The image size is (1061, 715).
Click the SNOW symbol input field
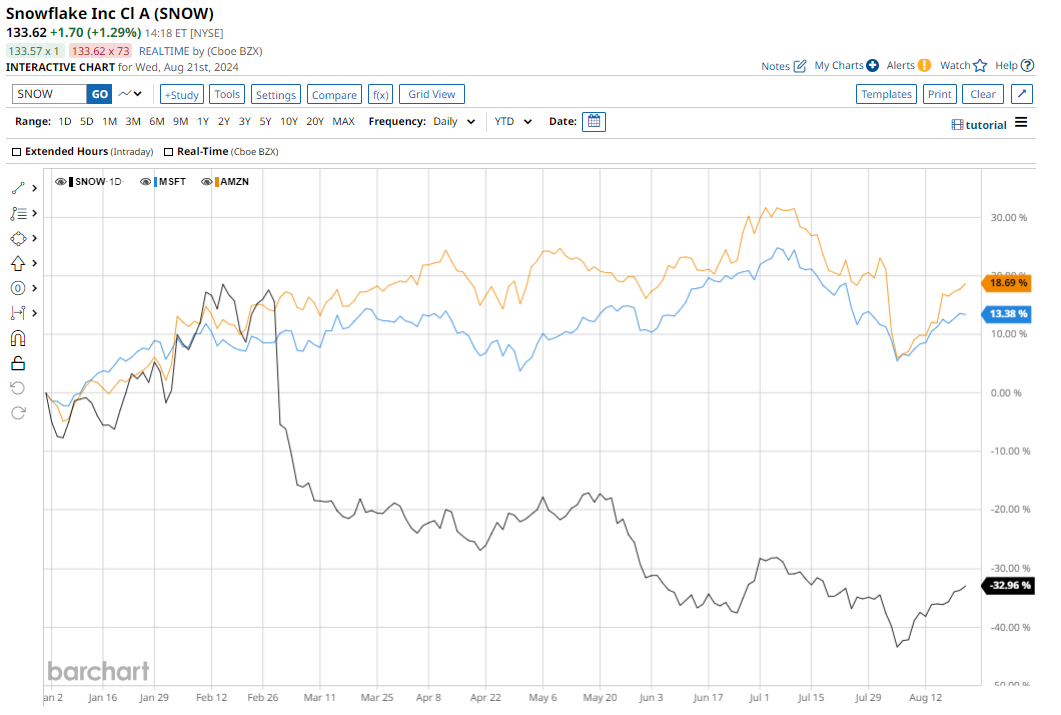(x=49, y=94)
